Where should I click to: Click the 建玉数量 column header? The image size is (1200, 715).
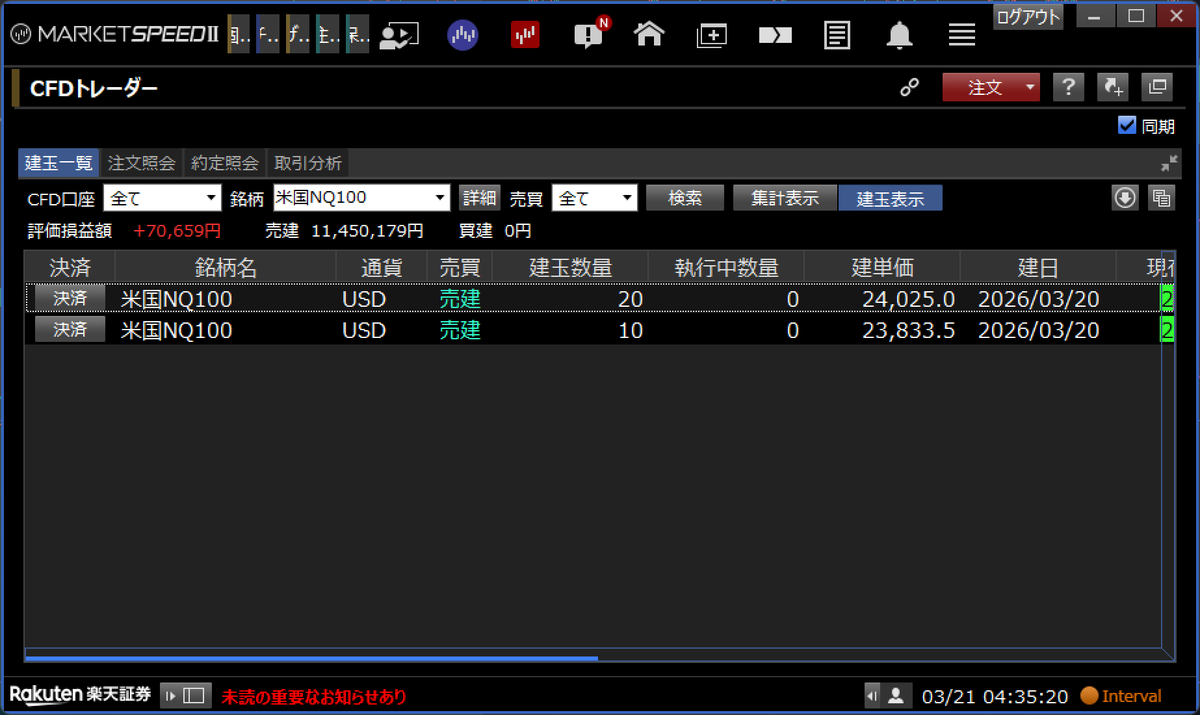point(570,268)
